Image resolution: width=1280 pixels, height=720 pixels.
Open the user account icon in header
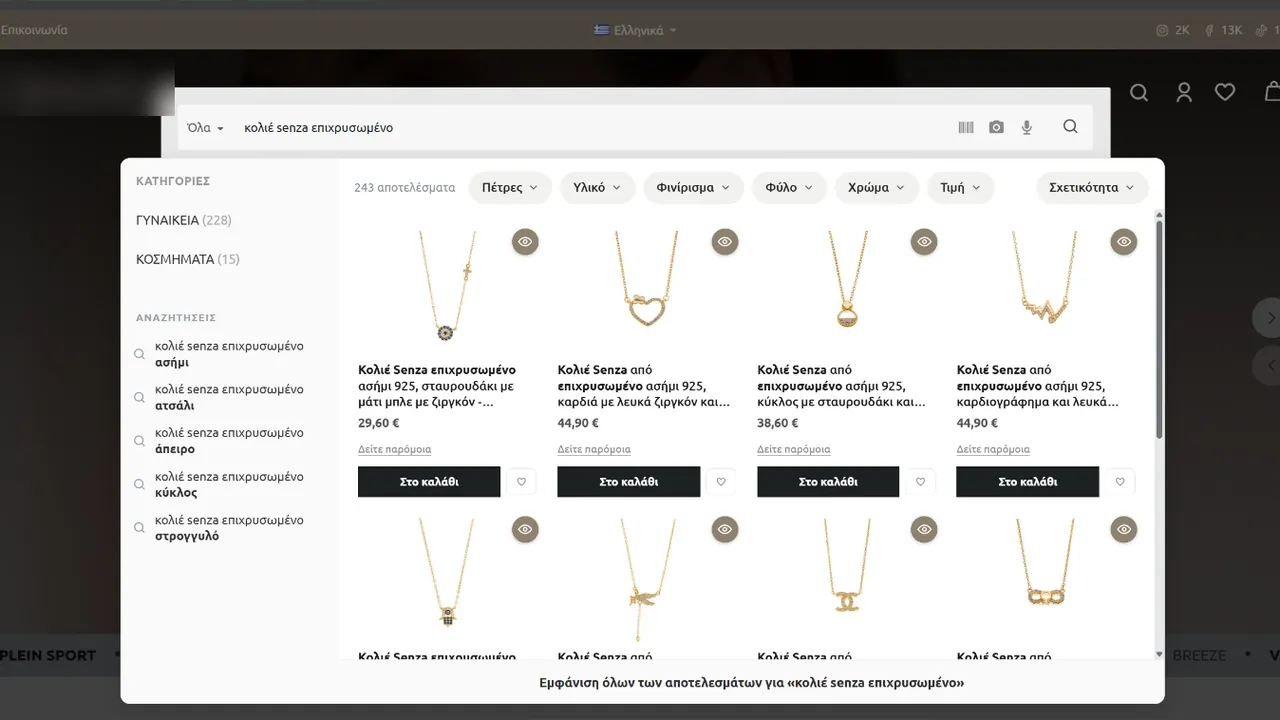(x=1184, y=92)
